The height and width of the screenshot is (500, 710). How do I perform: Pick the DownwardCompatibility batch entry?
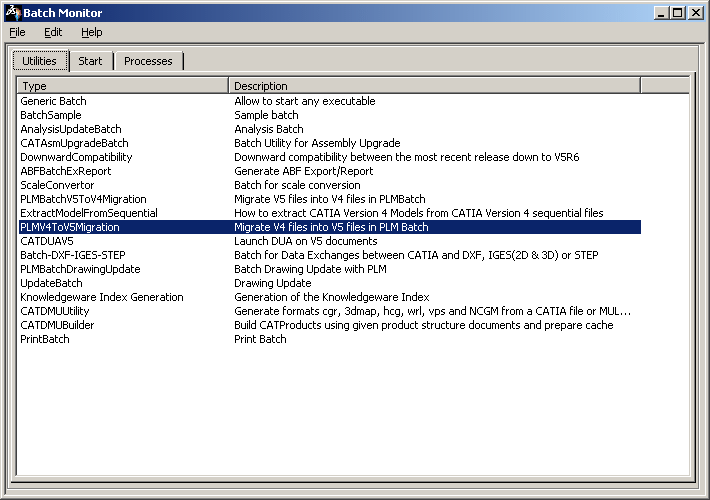pyautogui.click(x=76, y=157)
